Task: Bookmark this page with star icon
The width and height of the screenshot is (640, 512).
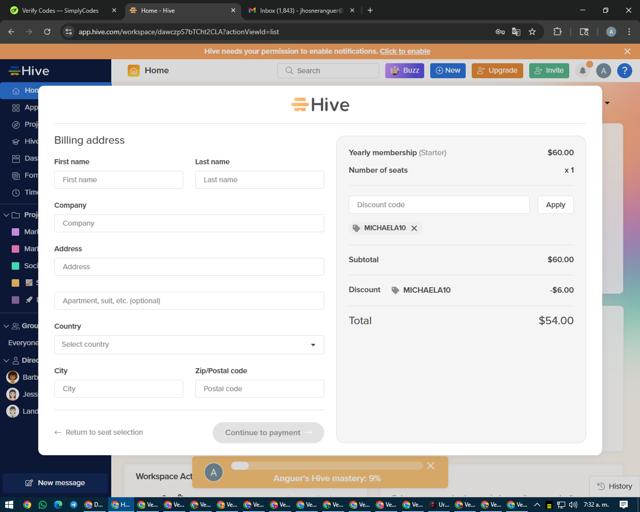Action: point(532,32)
